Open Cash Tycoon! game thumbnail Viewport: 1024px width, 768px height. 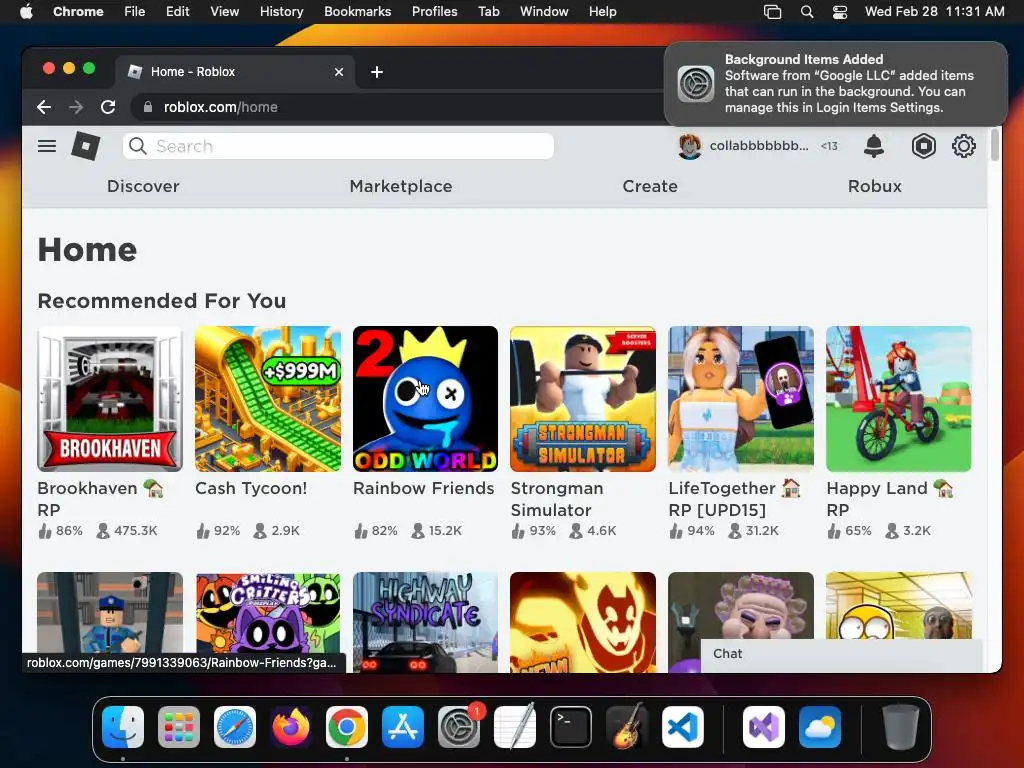click(x=268, y=399)
